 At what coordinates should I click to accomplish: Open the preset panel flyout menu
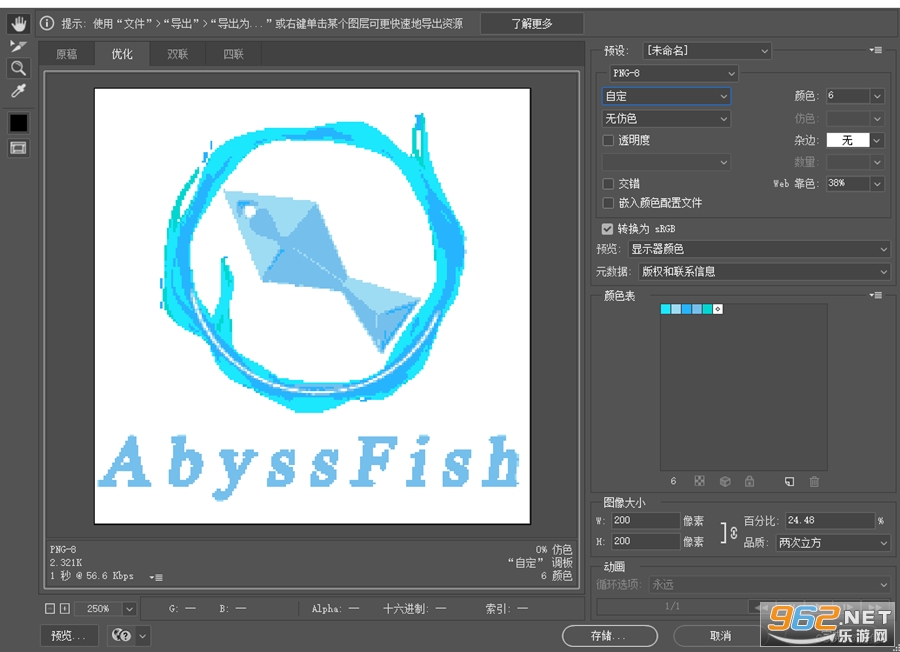pos(875,51)
